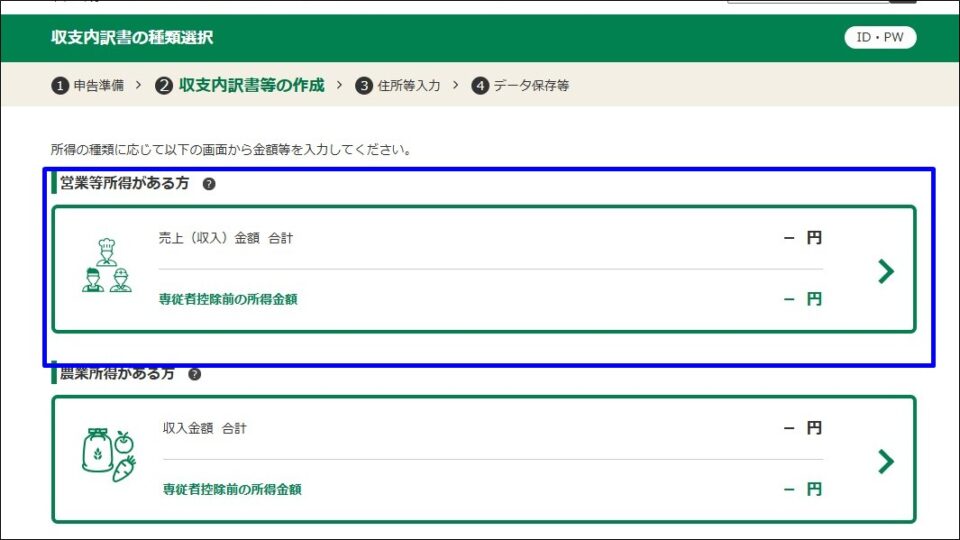Click 専従者控除前の所得金額 in agricultural income card

232,489
